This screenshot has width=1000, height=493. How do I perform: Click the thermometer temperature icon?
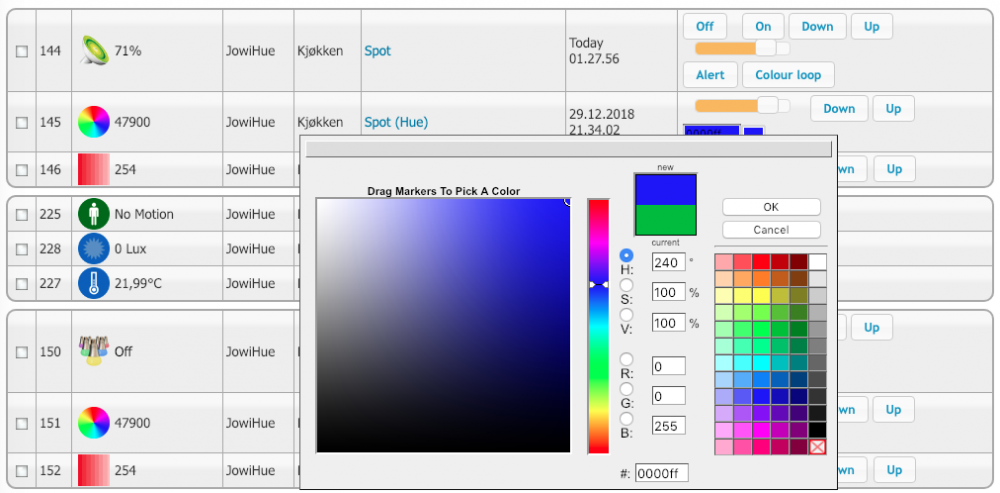93,283
